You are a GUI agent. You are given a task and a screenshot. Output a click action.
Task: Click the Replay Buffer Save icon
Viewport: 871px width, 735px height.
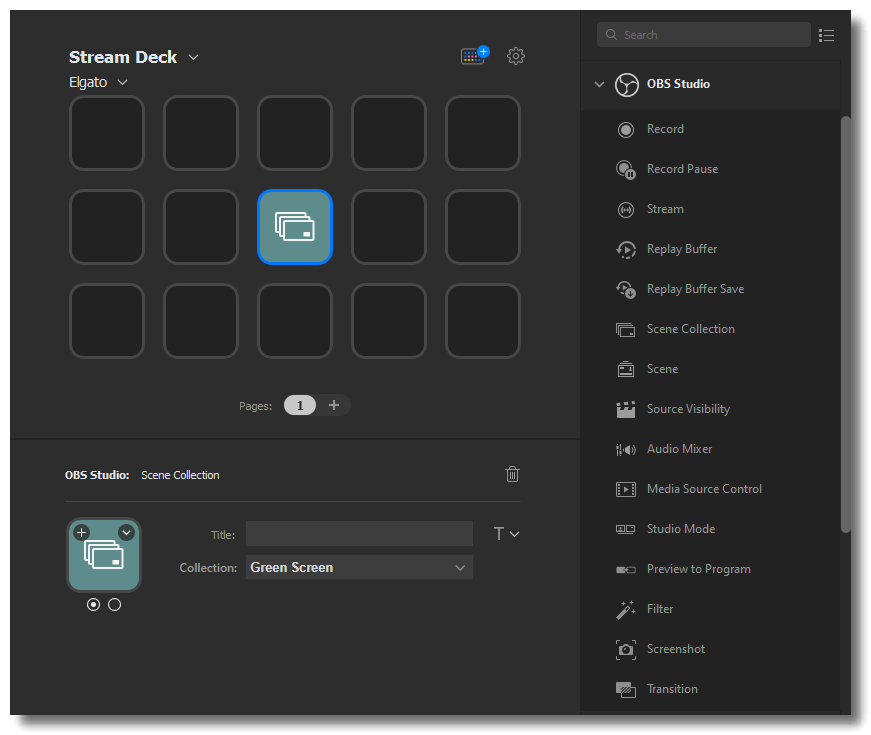point(625,289)
